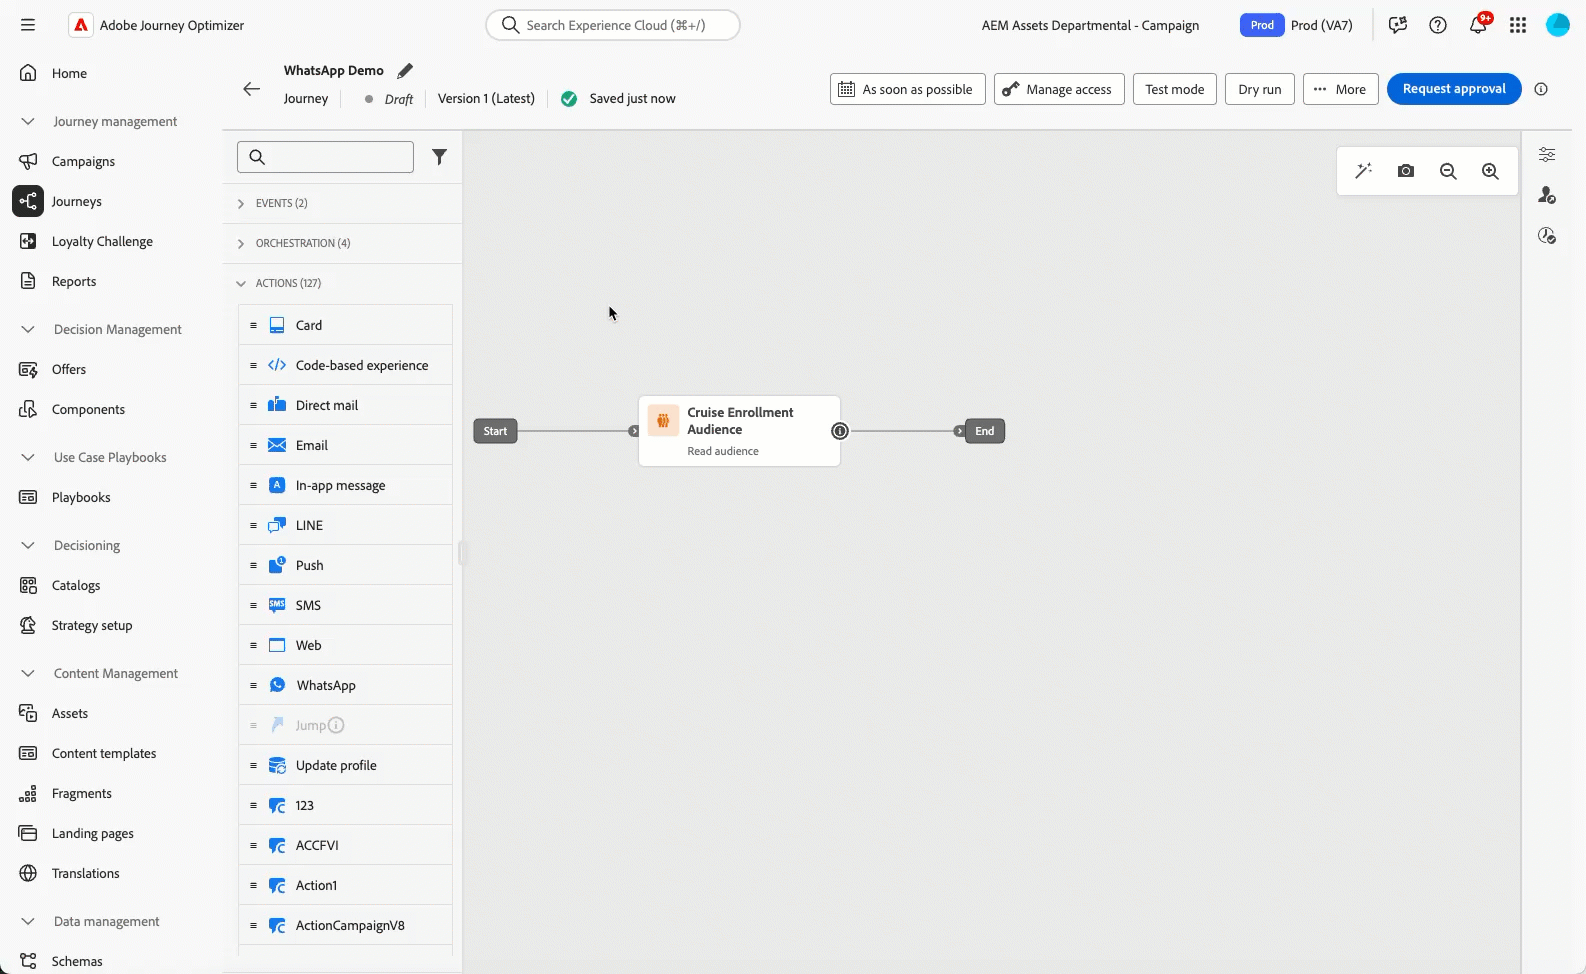Zoom in on the journey canvas
Viewport: 1586px width, 974px height.
click(1490, 171)
